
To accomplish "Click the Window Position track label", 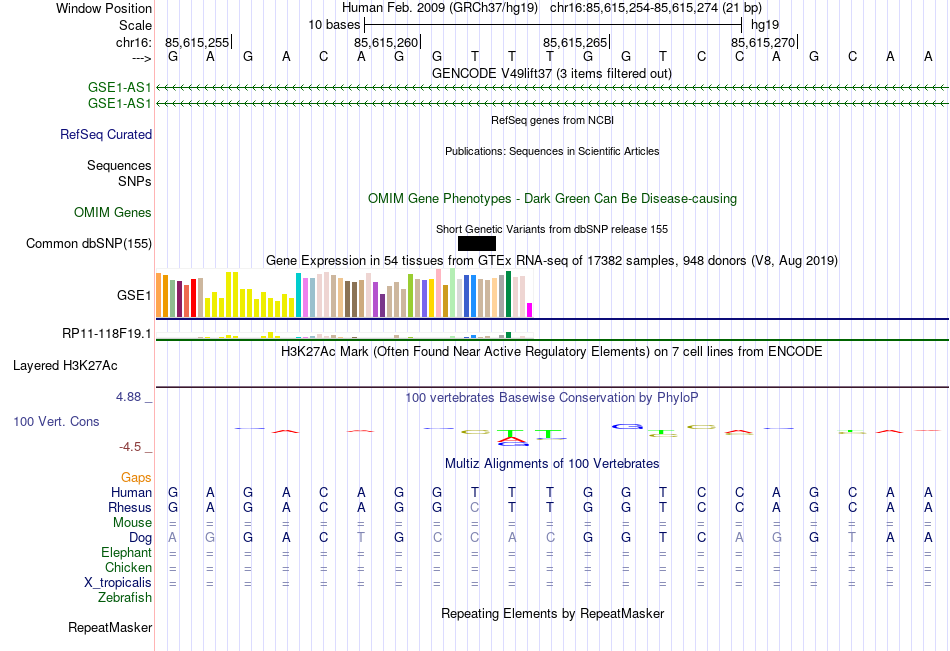I will pyautogui.click(x=104, y=8).
